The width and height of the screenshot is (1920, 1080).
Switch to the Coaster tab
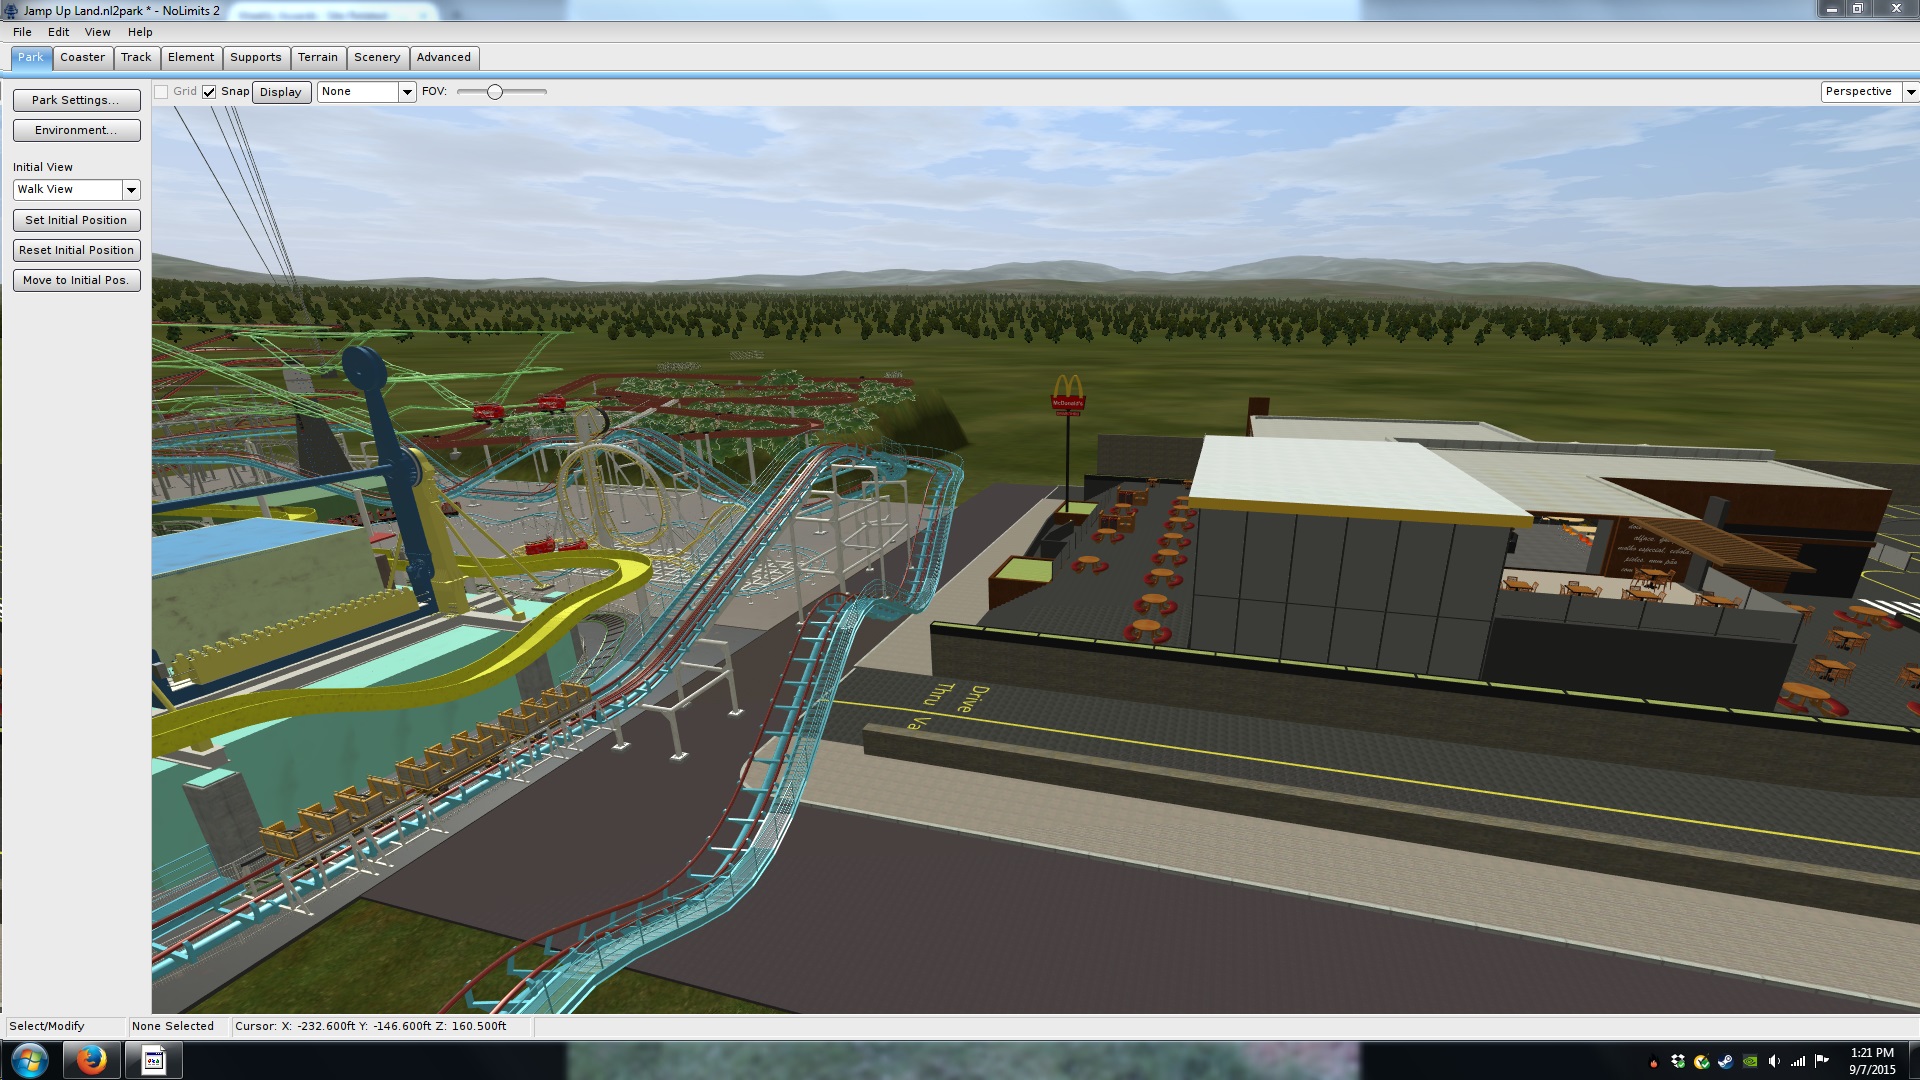point(82,57)
